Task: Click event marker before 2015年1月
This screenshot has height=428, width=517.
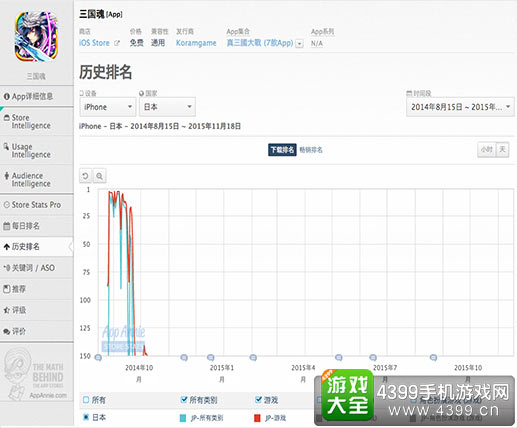Action: 184,358
